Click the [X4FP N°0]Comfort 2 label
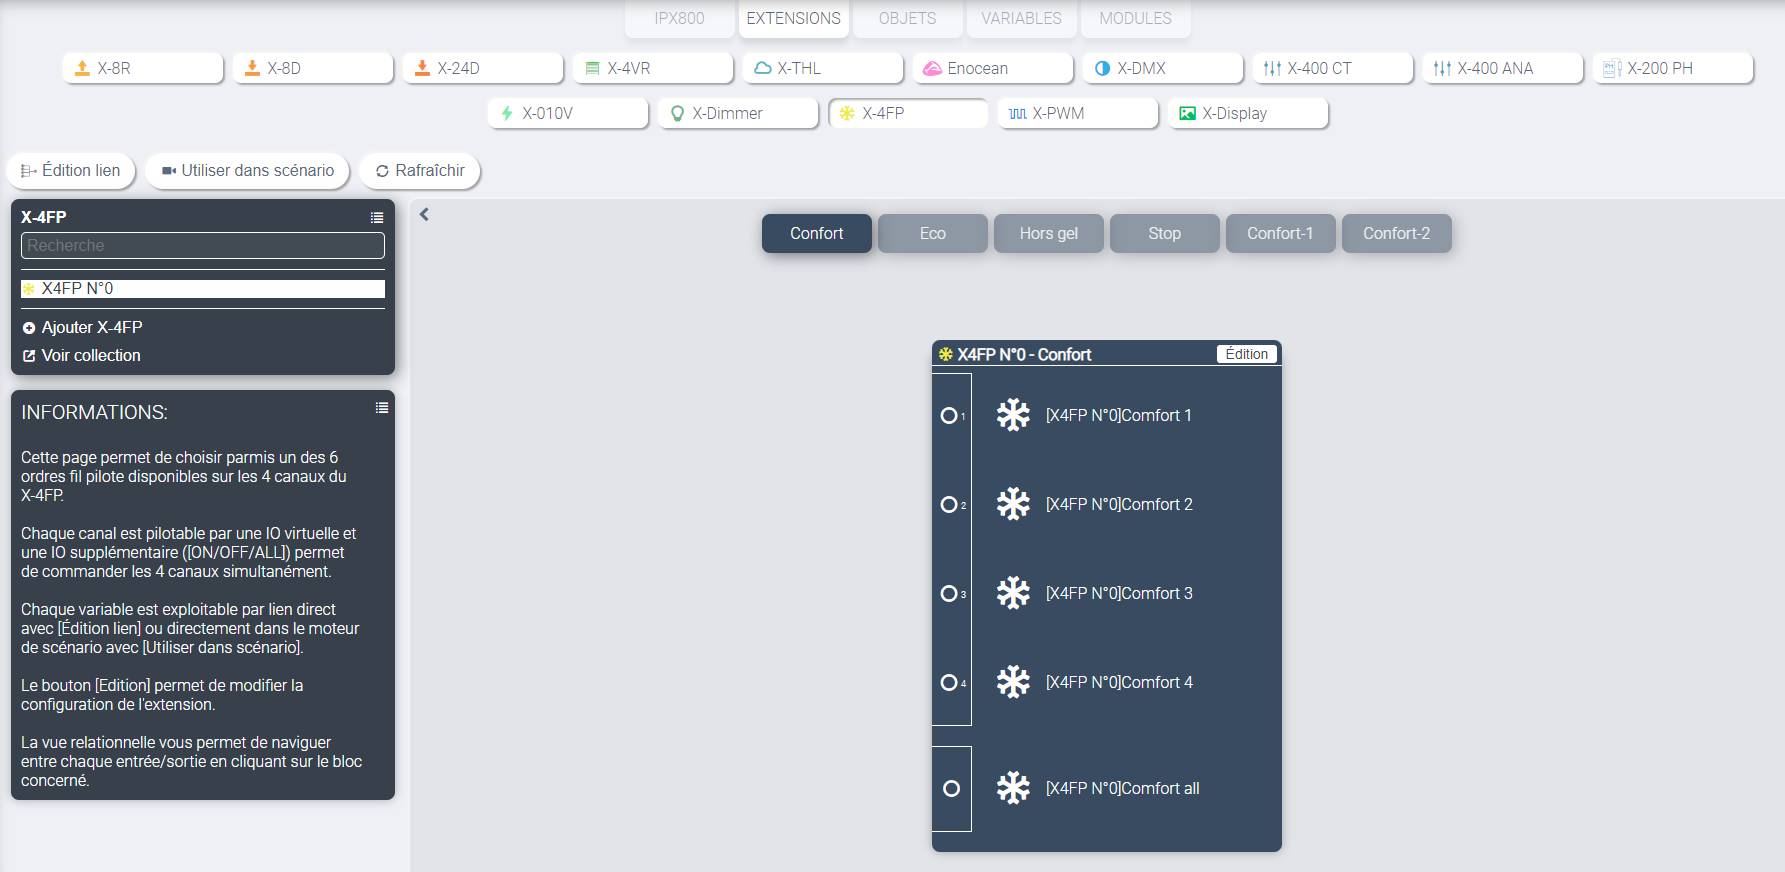Image resolution: width=1785 pixels, height=872 pixels. 1119,504
